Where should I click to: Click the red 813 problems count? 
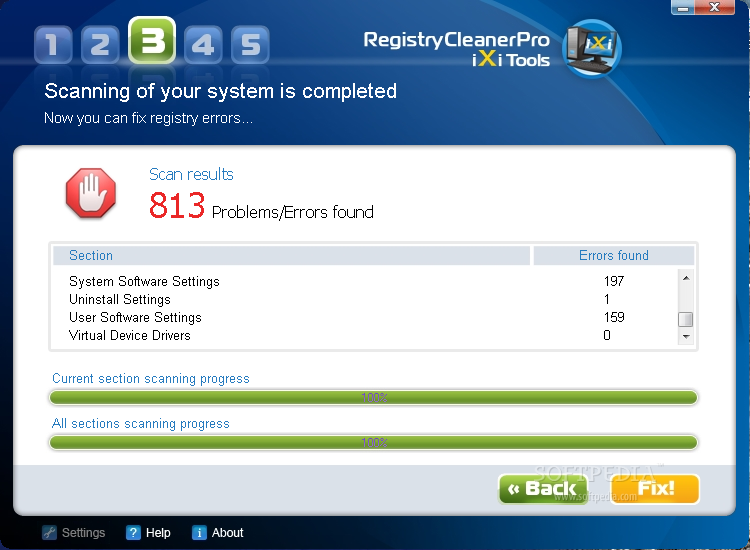pyautogui.click(x=177, y=206)
